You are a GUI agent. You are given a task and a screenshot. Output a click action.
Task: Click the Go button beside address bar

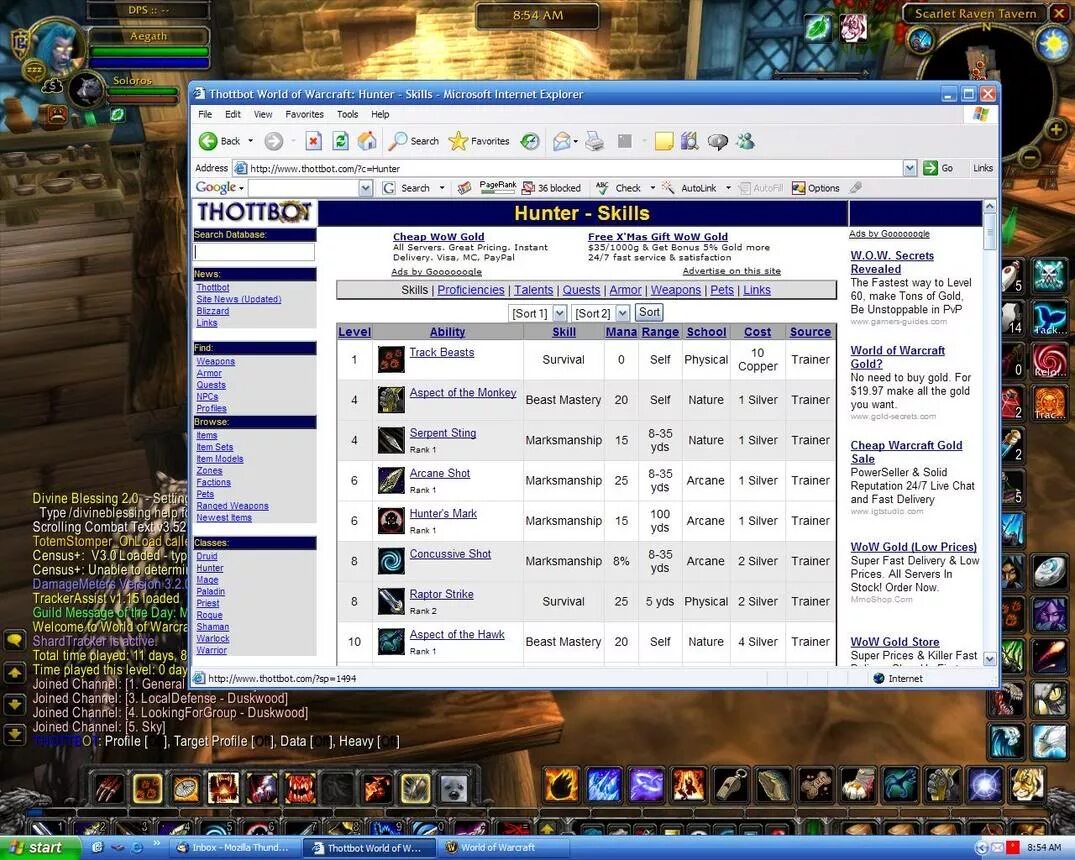click(938, 168)
